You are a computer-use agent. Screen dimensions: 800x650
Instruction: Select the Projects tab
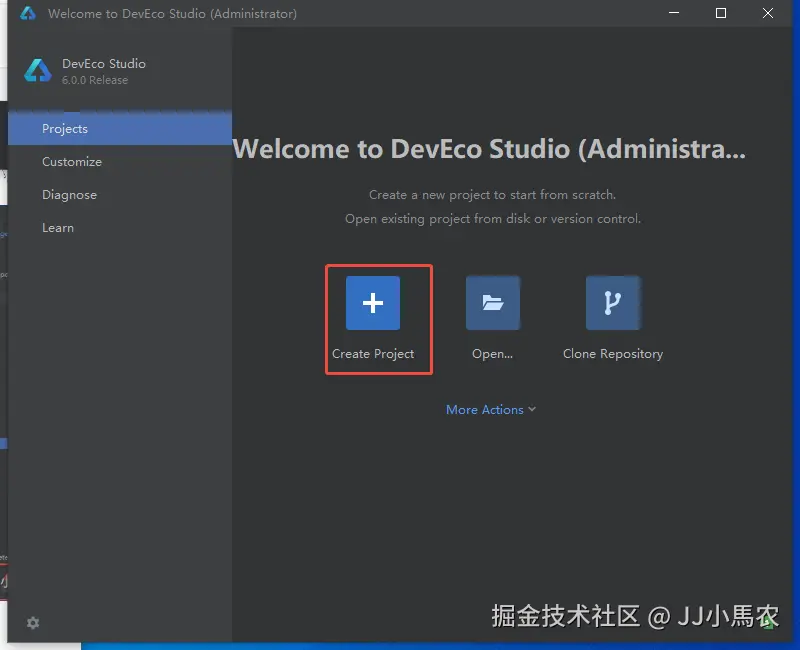pyautogui.click(x=120, y=129)
